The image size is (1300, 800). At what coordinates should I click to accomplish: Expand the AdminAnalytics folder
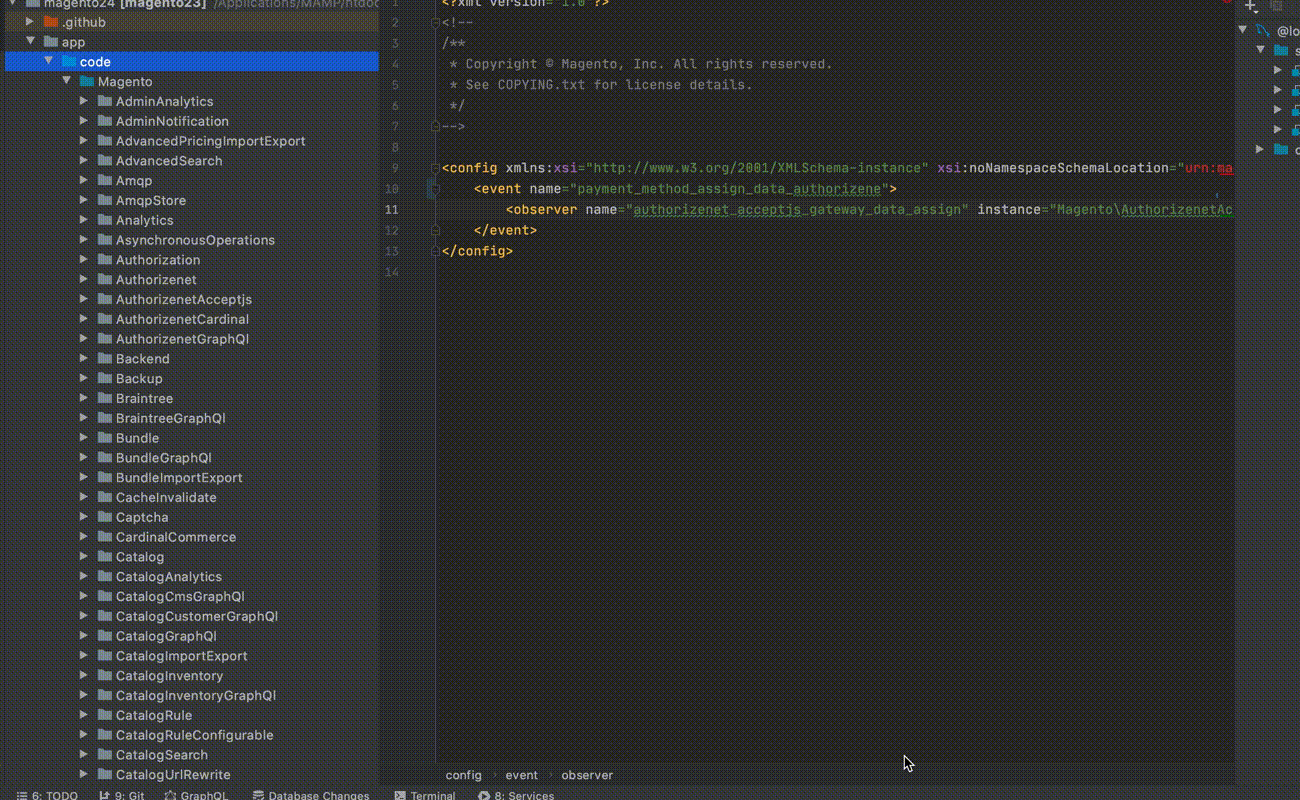coord(84,101)
